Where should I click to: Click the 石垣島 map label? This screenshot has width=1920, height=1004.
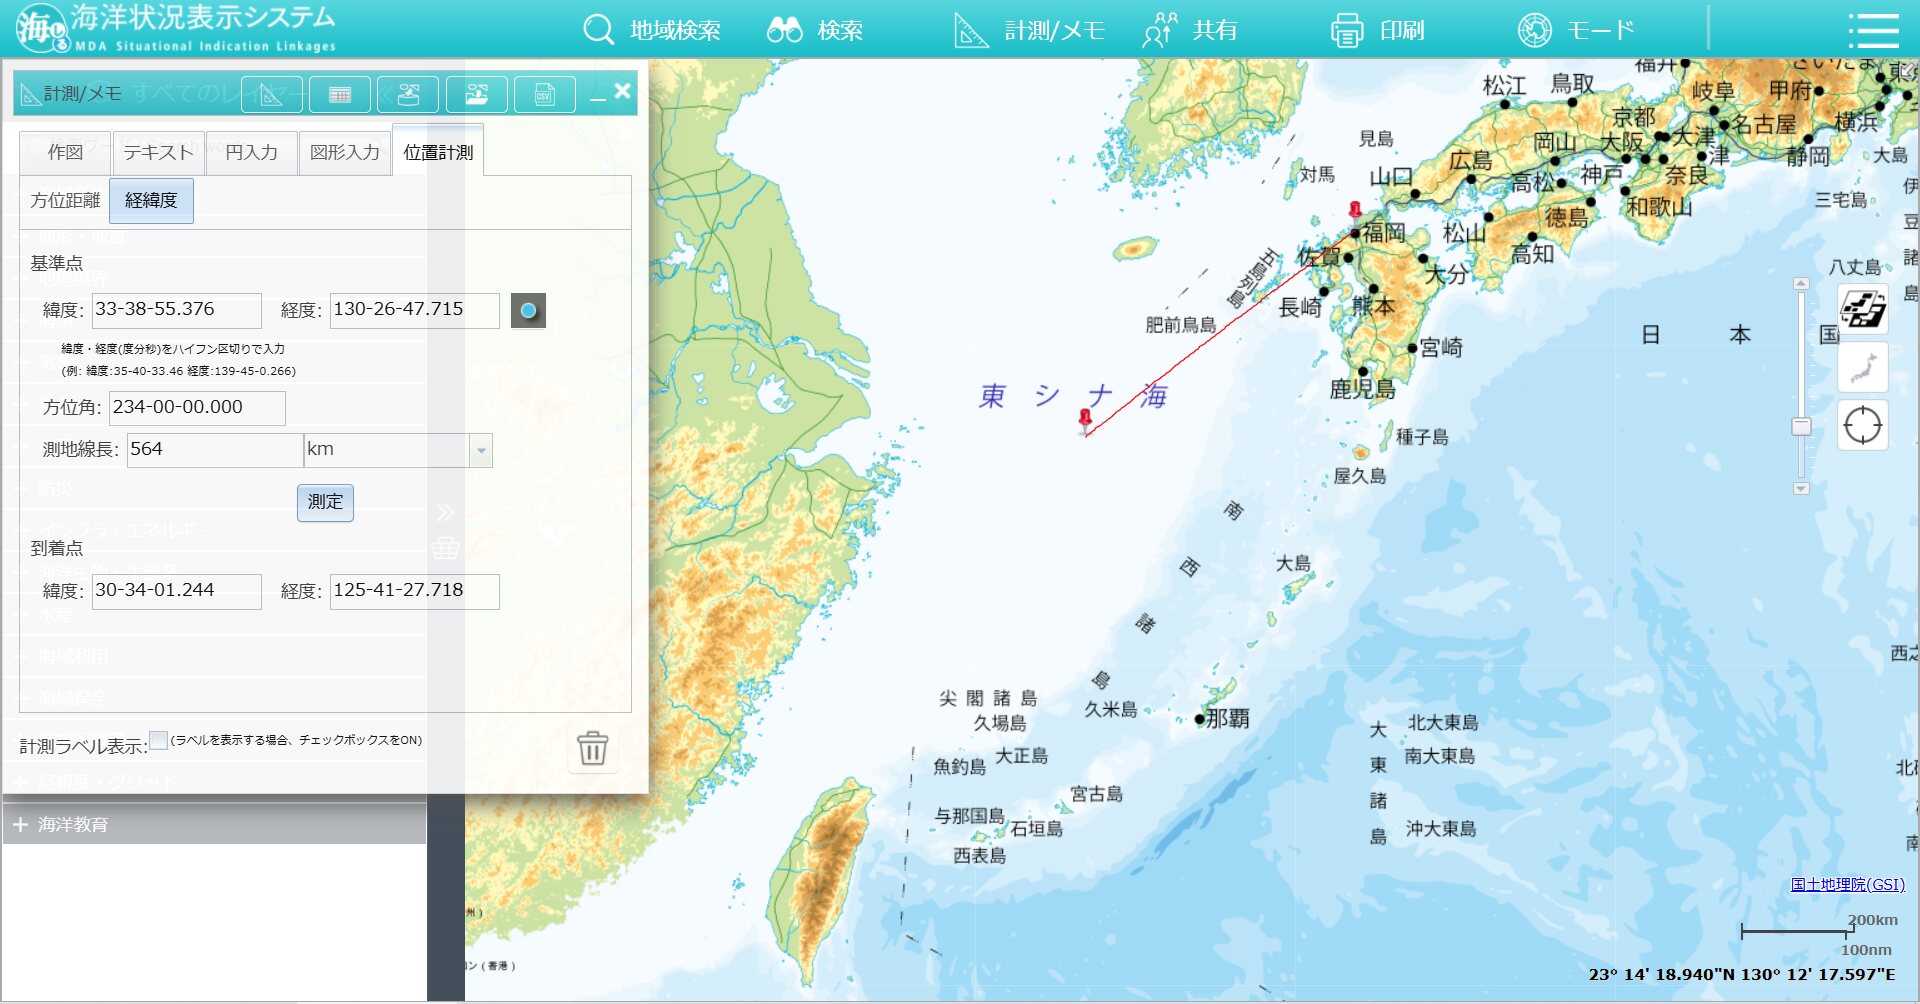point(1036,828)
